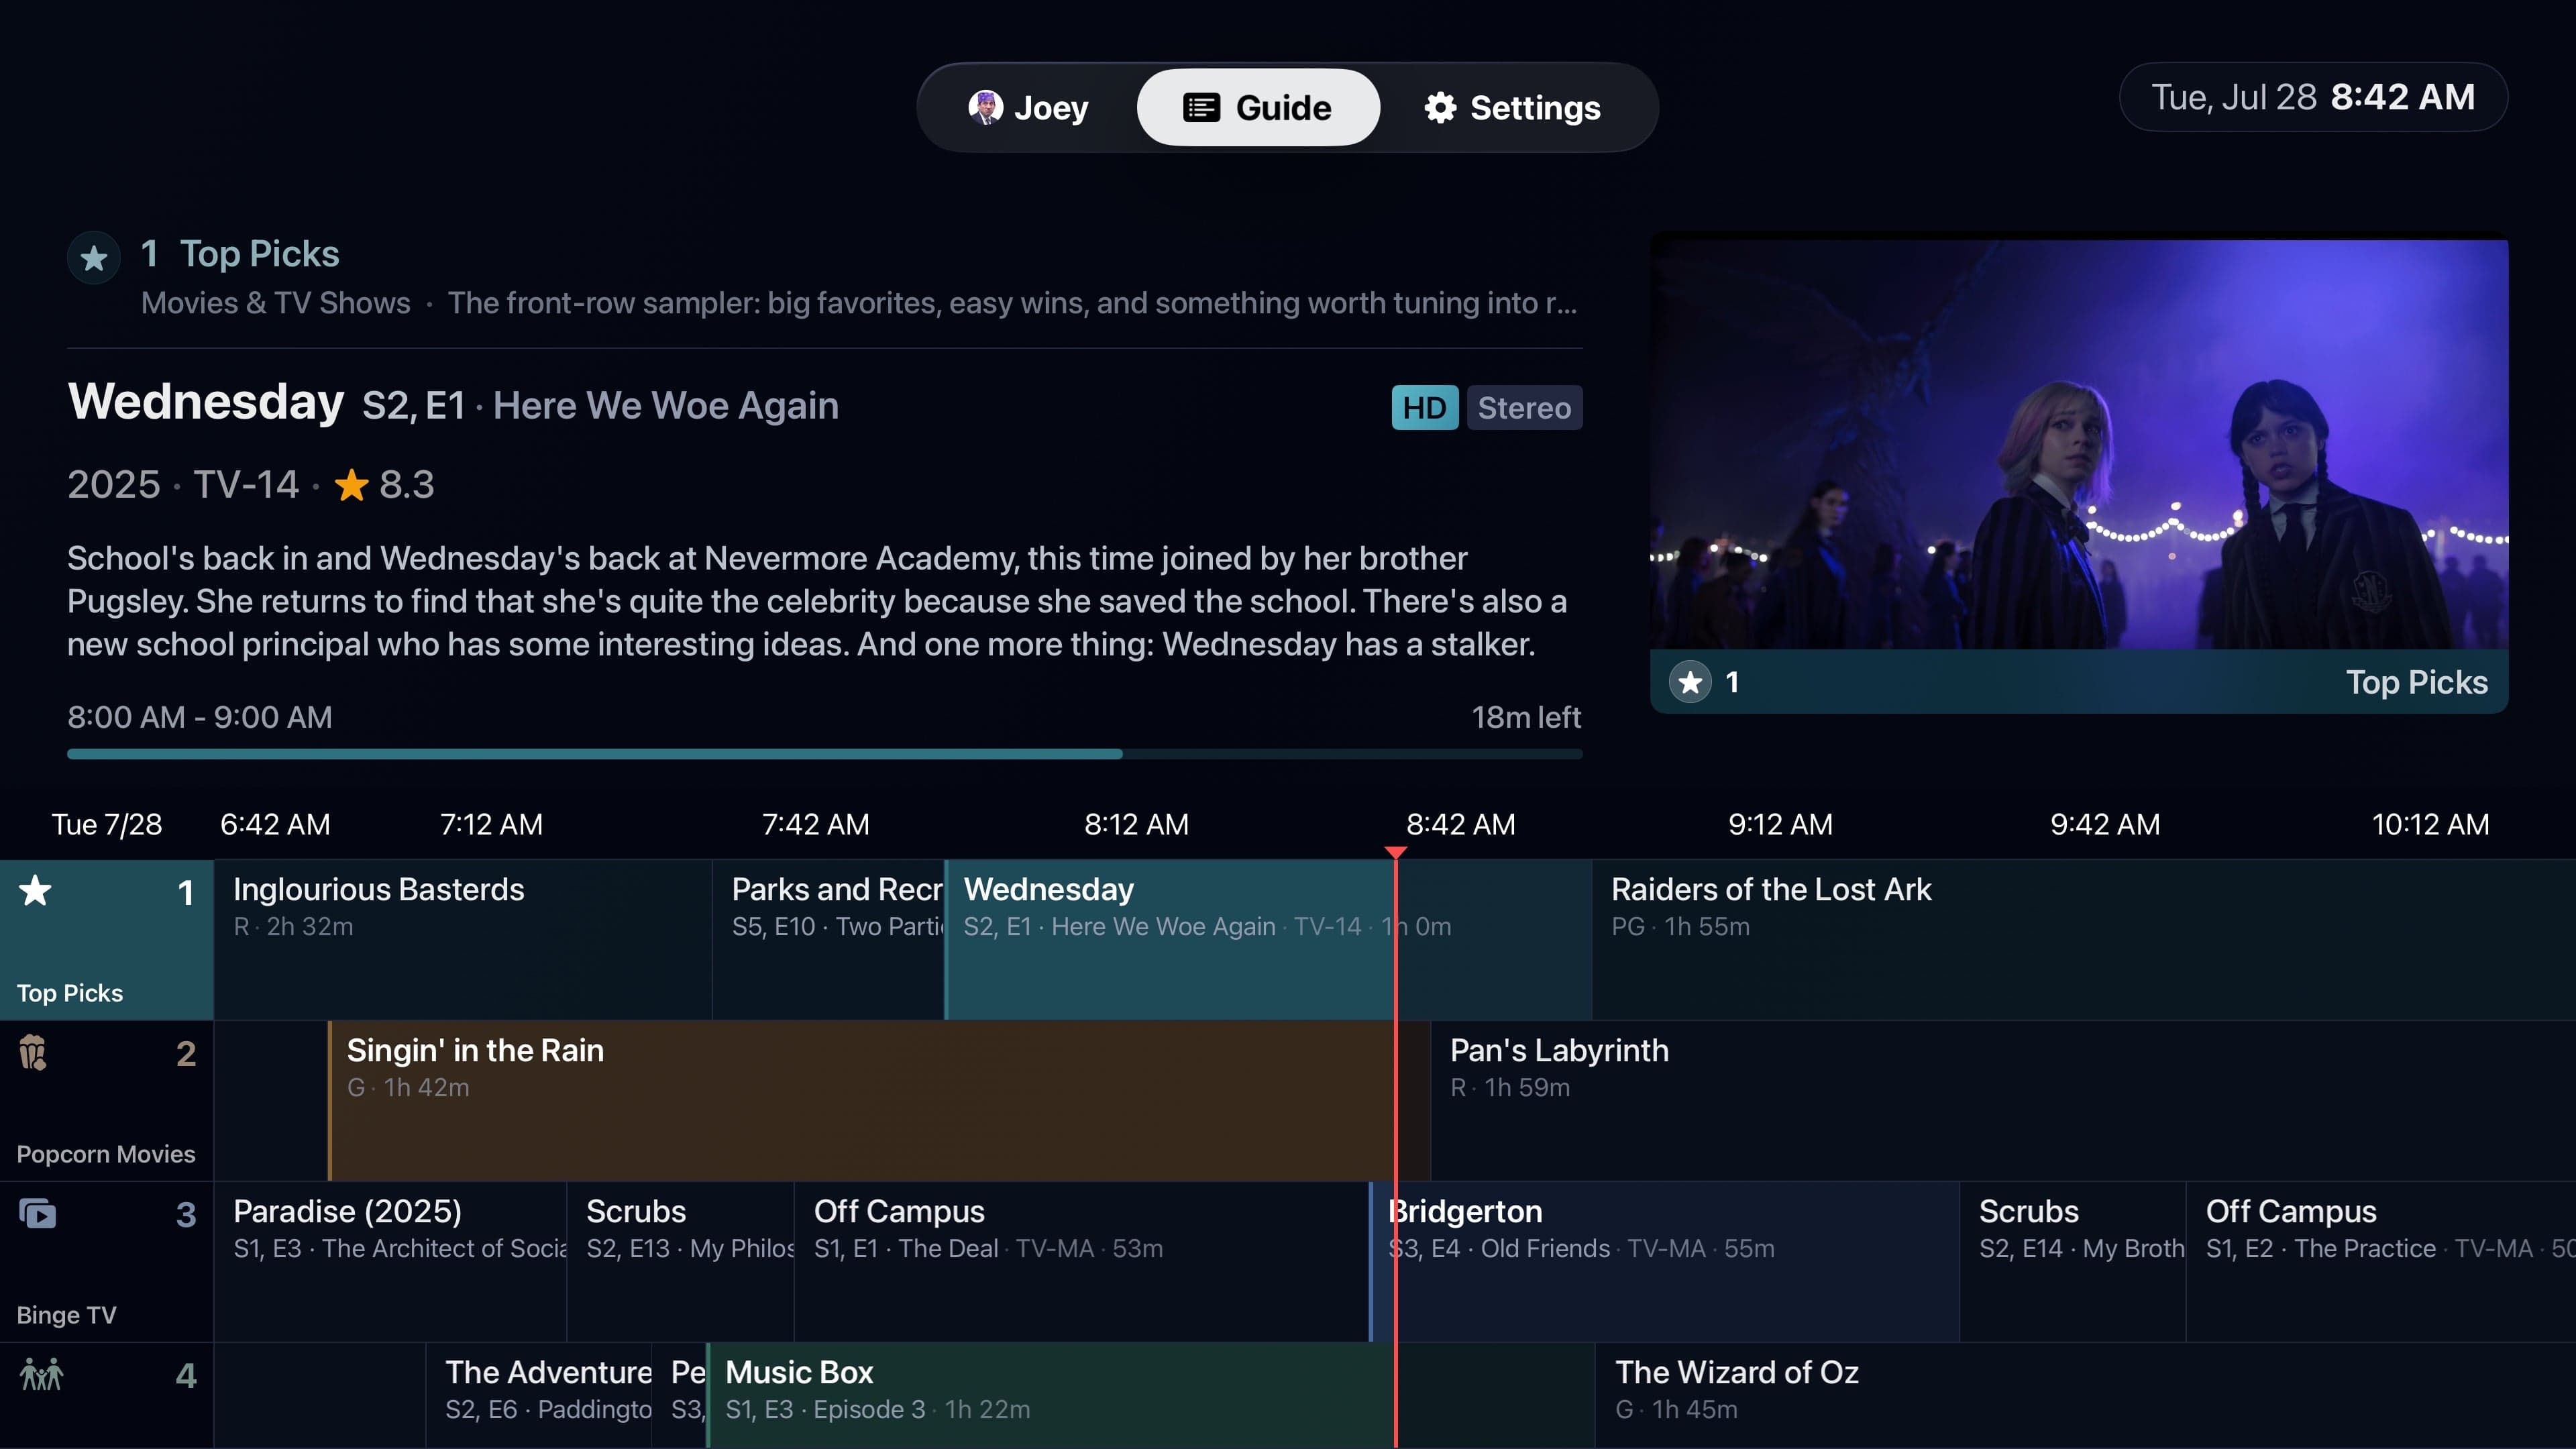
Task: Select Scrubs S2, E14 cell
Action: pyautogui.click(x=2073, y=1261)
